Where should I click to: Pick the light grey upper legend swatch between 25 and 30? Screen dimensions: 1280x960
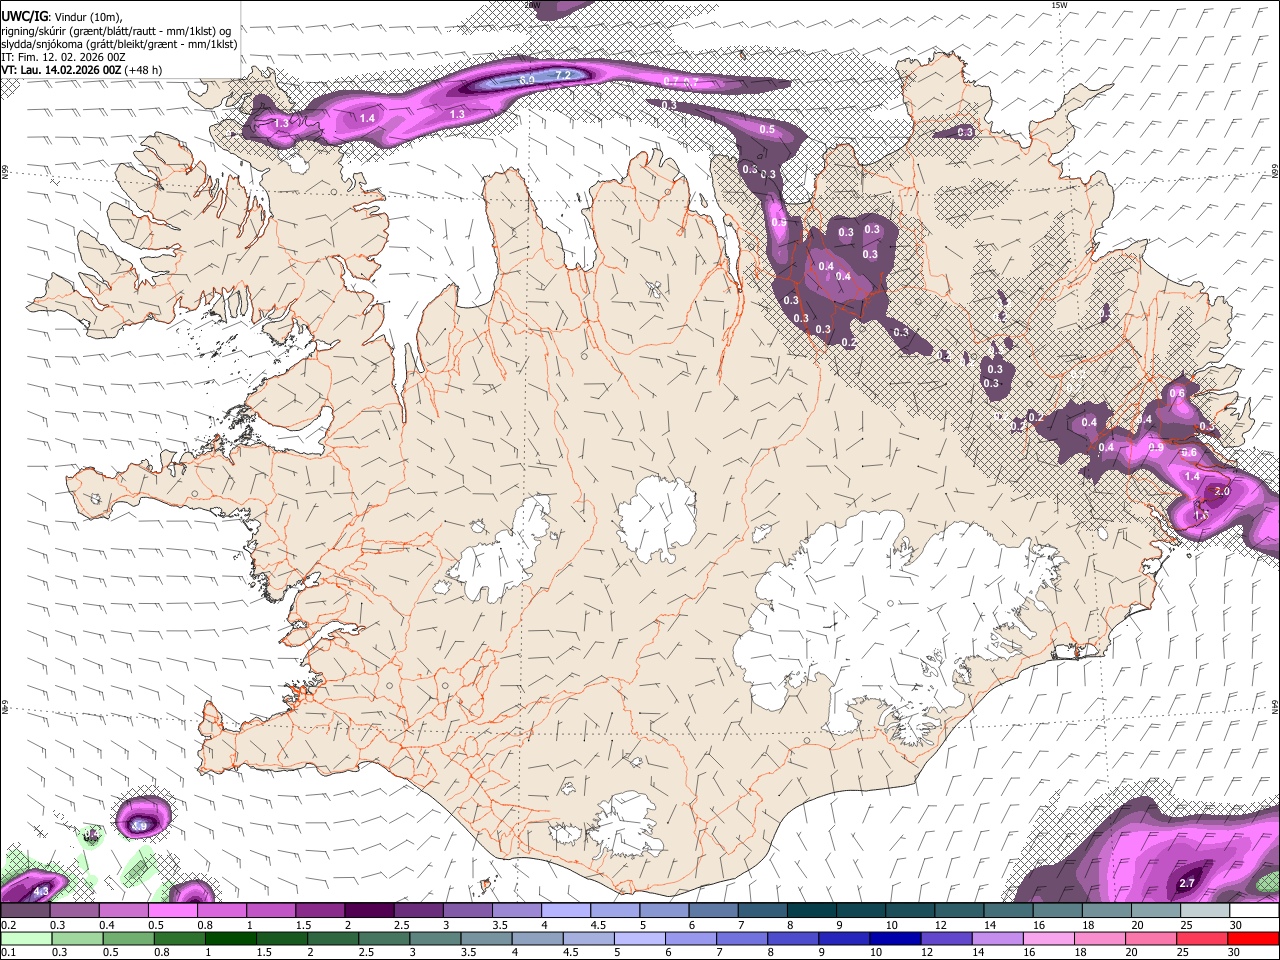(x=1205, y=911)
